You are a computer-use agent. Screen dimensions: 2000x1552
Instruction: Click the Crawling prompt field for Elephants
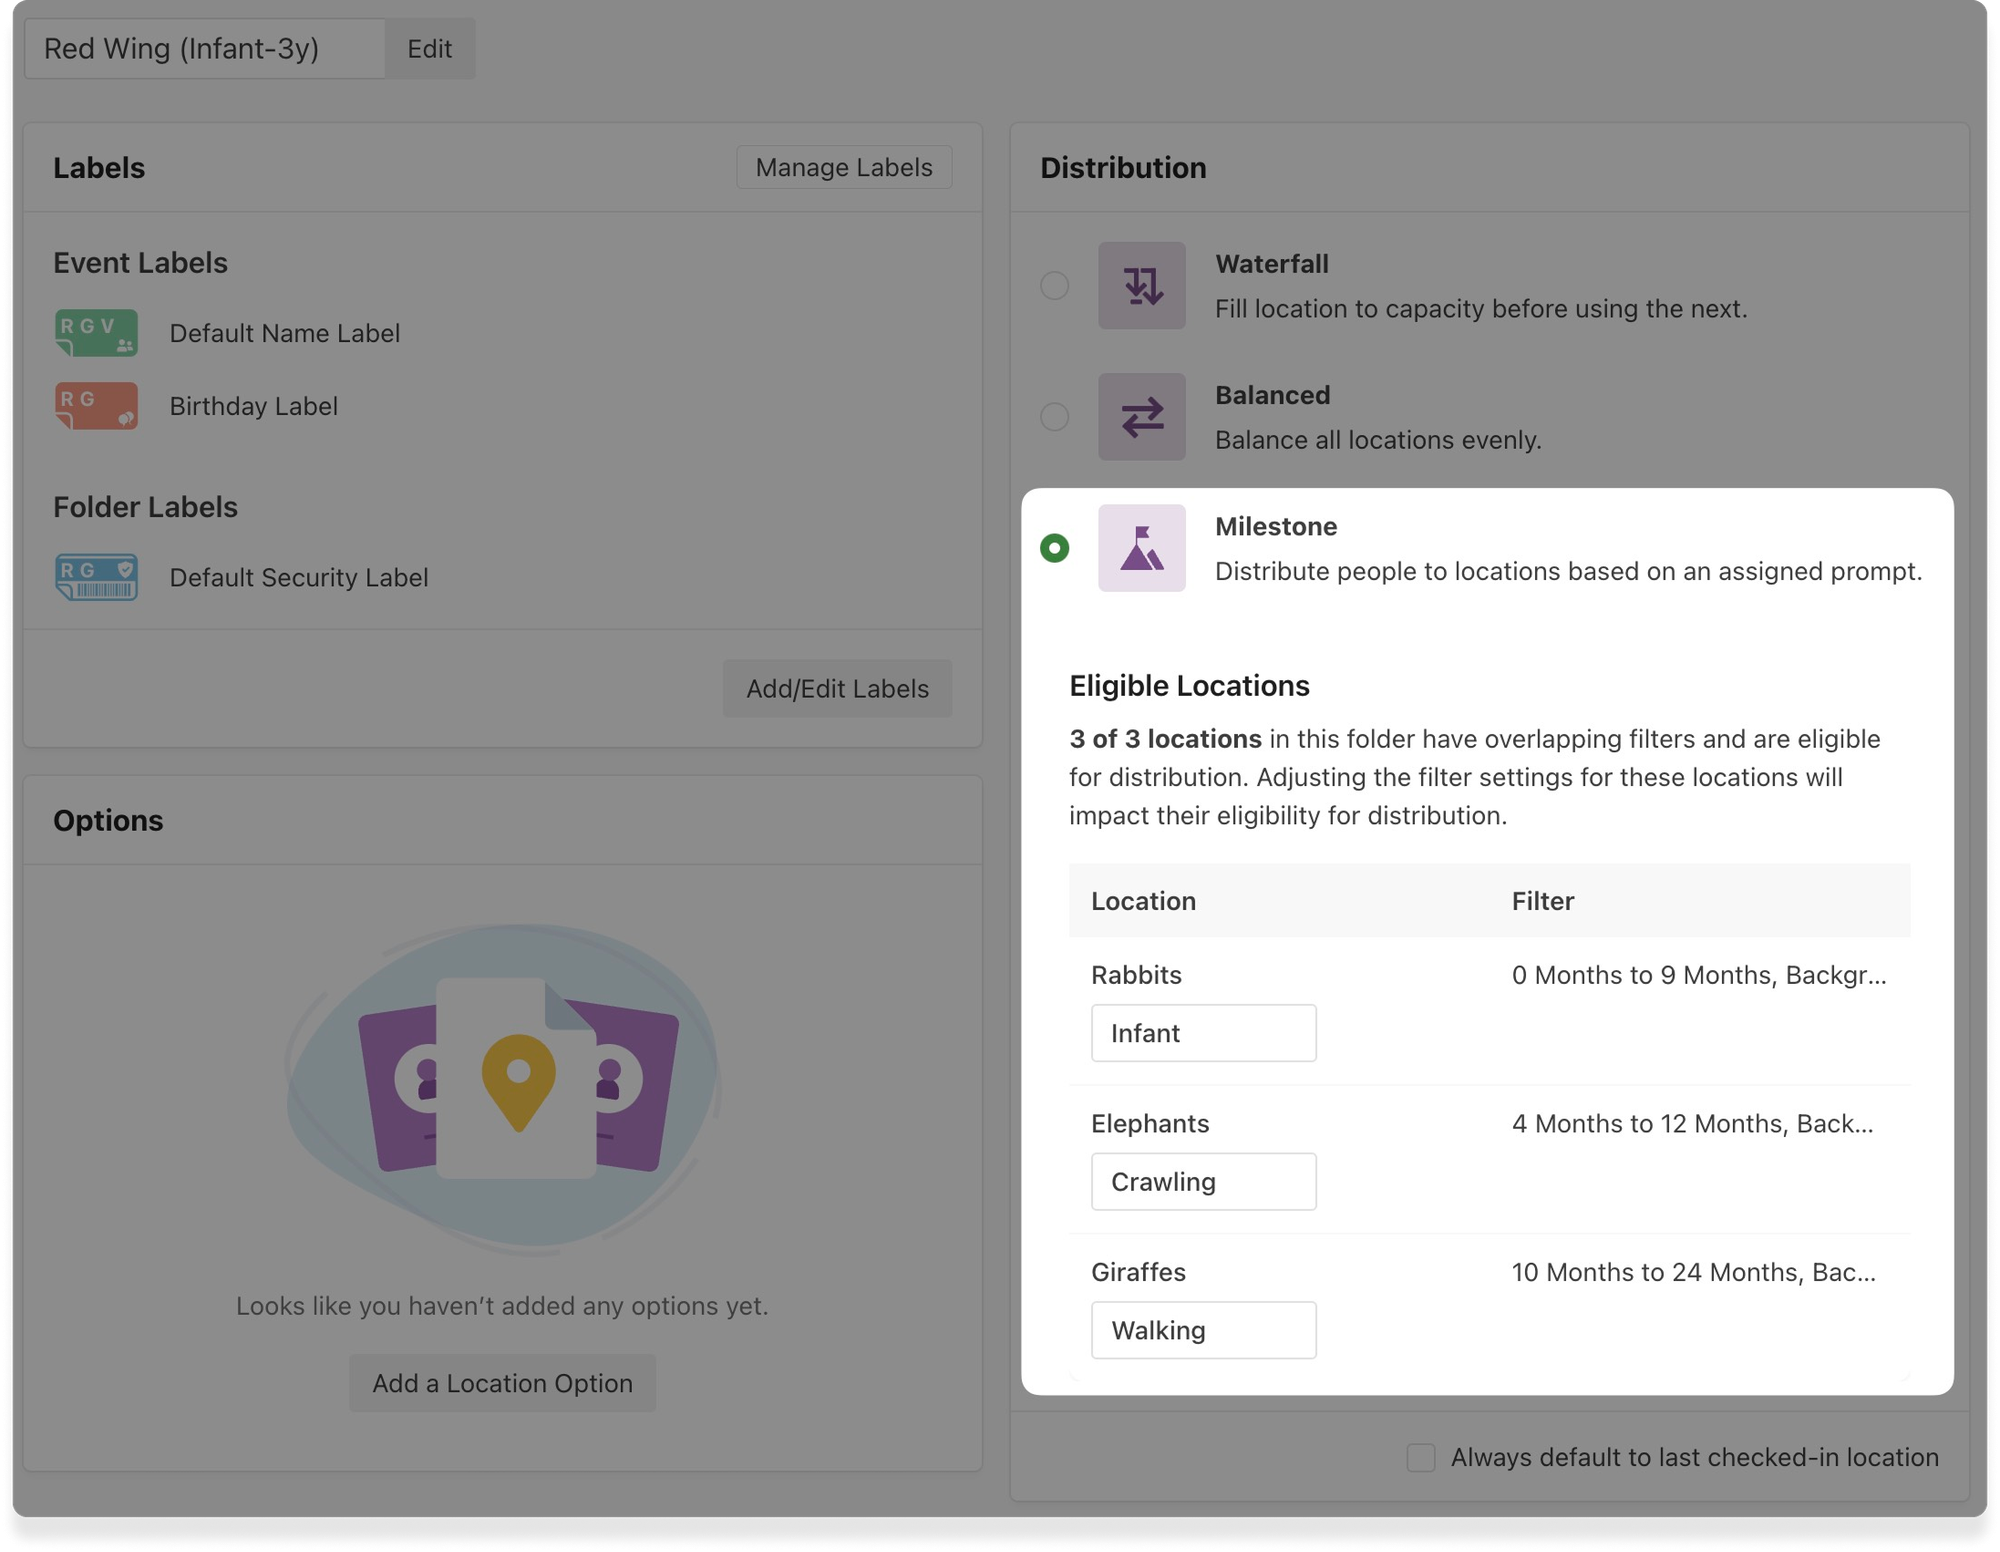click(x=1203, y=1182)
